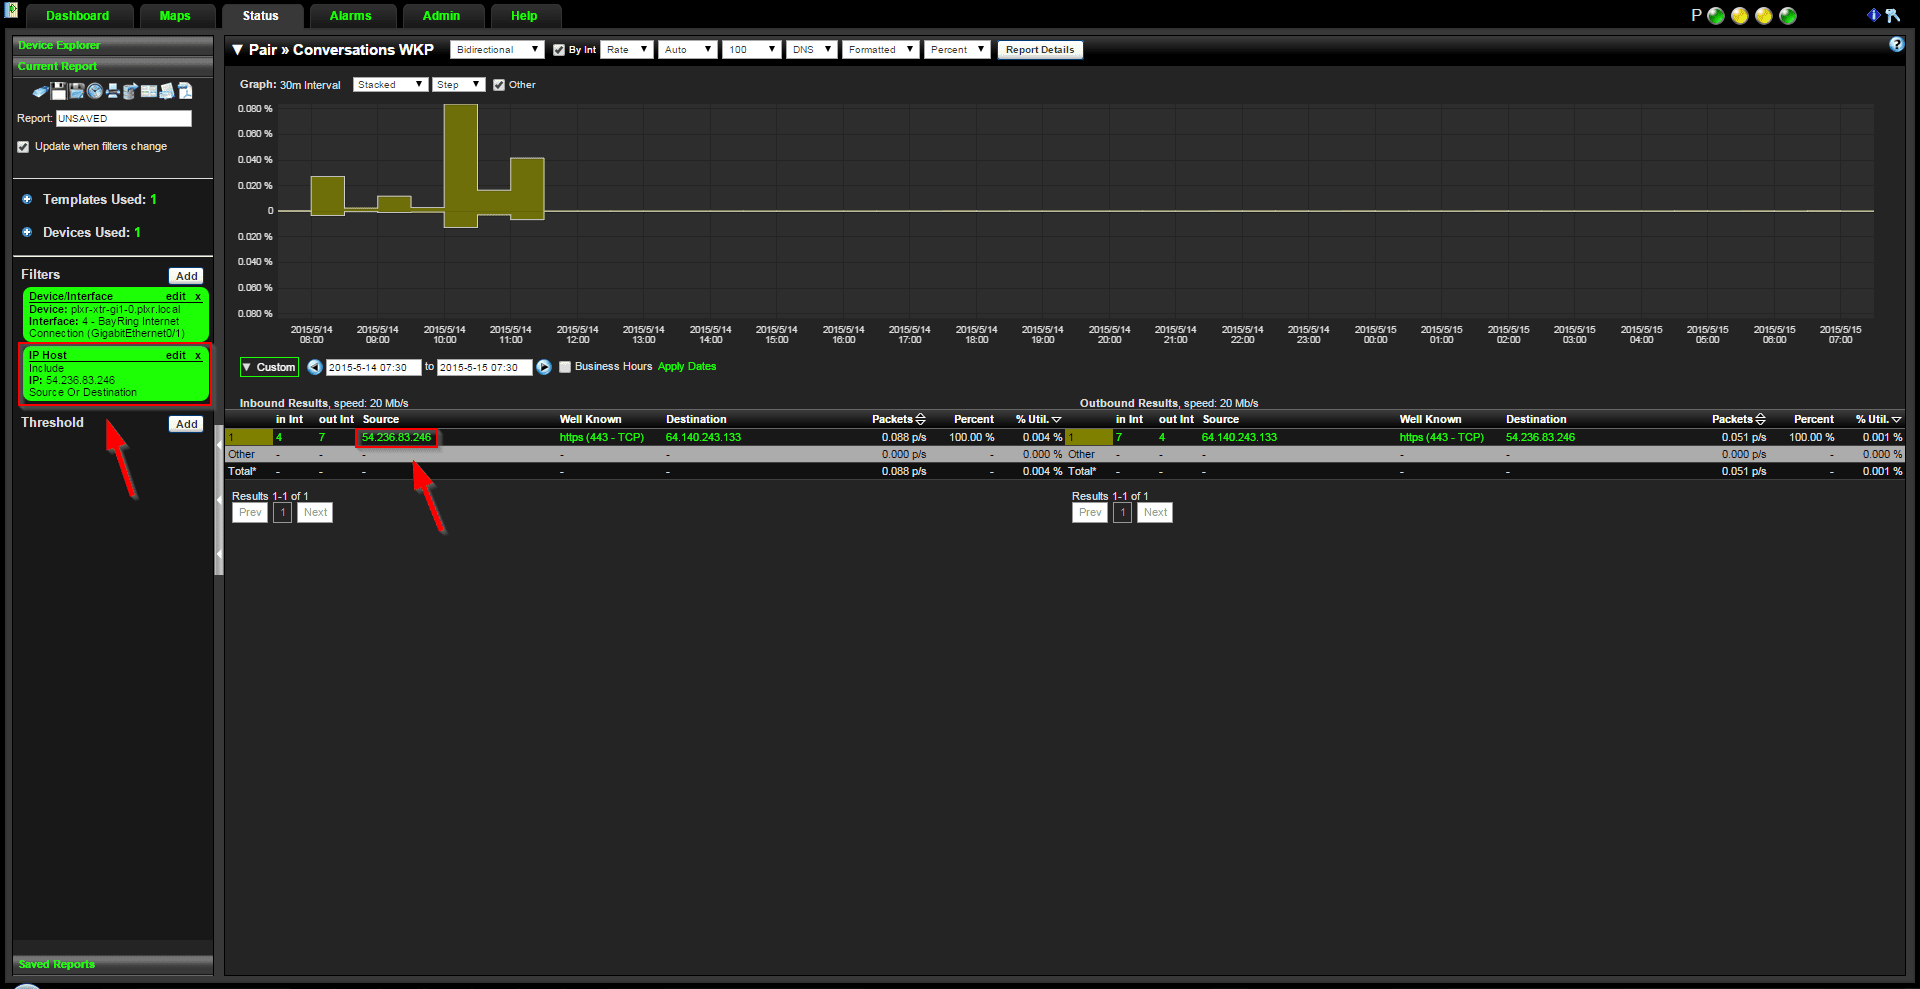Toggle the Other graph checkbox
The image size is (1920, 989).
click(499, 85)
